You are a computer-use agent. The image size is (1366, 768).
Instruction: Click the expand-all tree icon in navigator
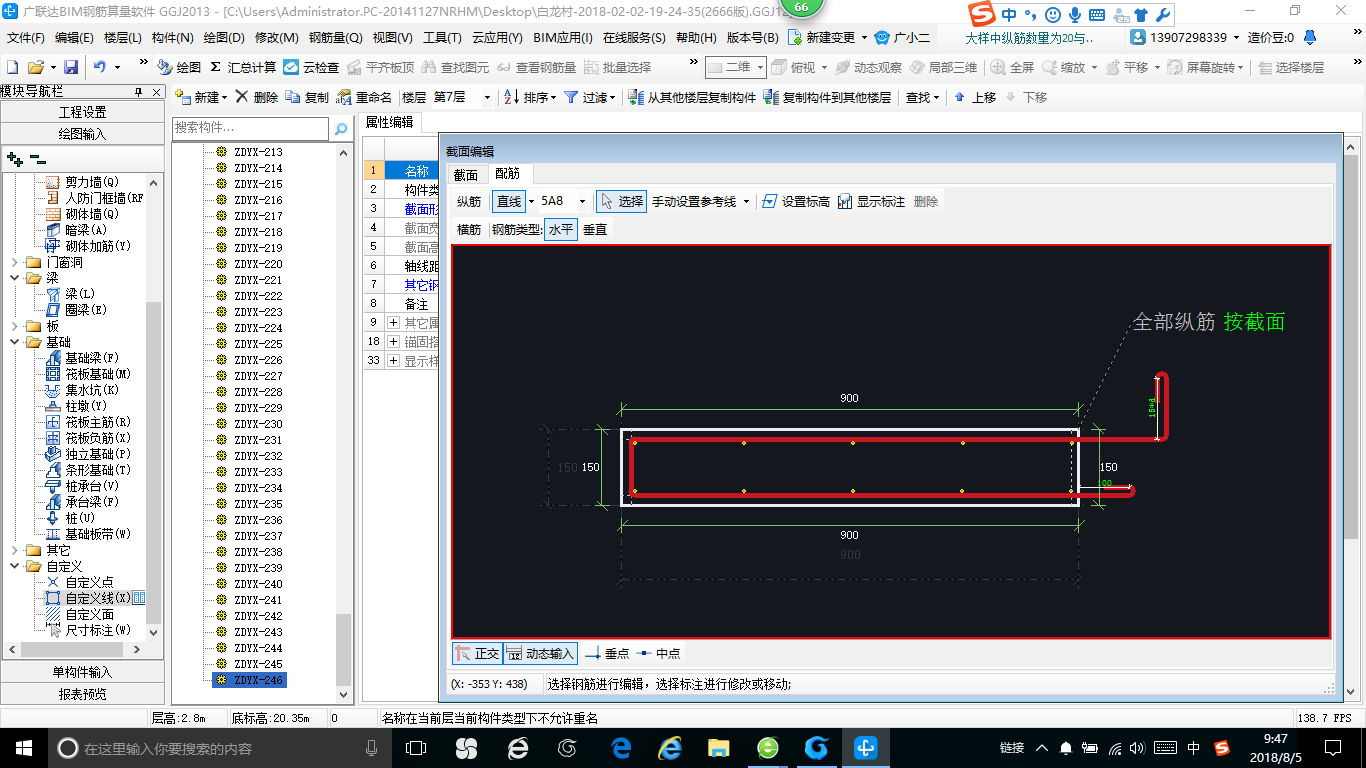(x=14, y=158)
